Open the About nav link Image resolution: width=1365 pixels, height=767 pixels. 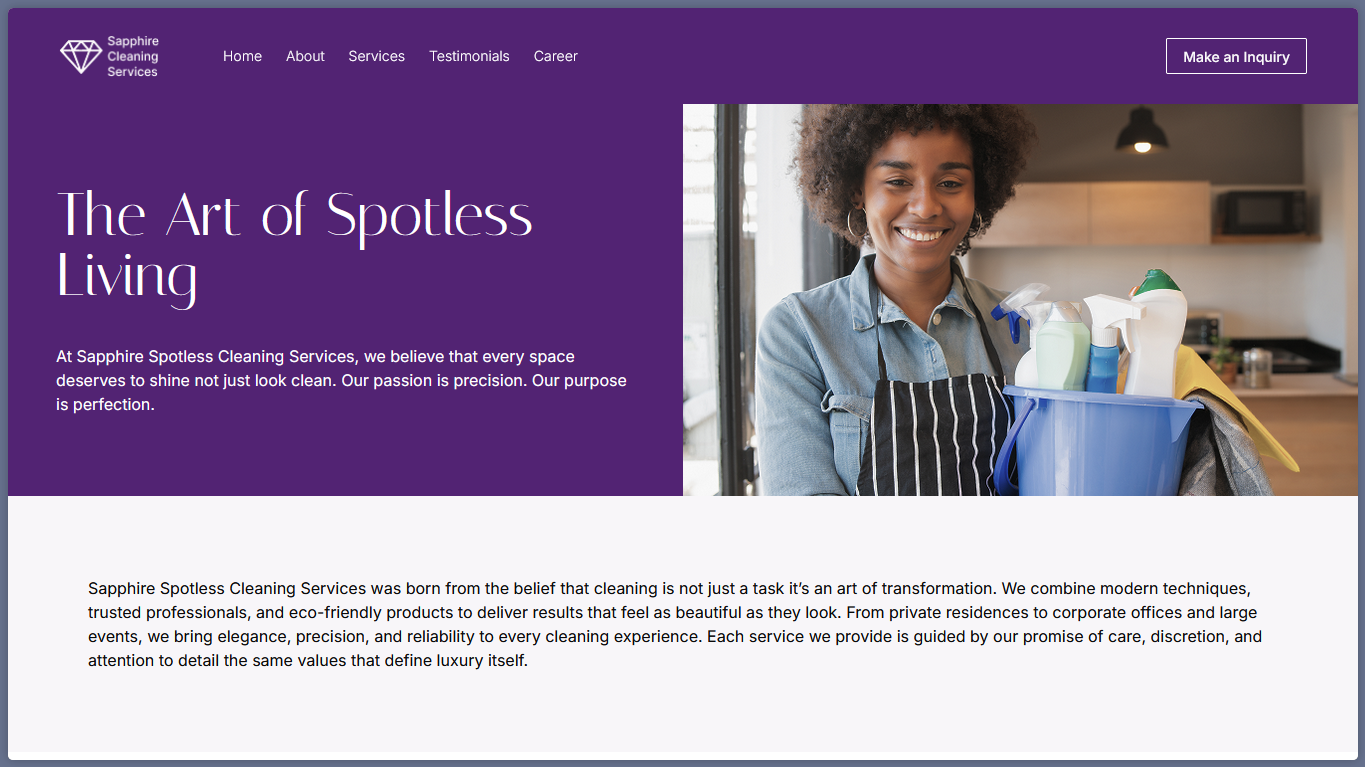[x=305, y=56]
